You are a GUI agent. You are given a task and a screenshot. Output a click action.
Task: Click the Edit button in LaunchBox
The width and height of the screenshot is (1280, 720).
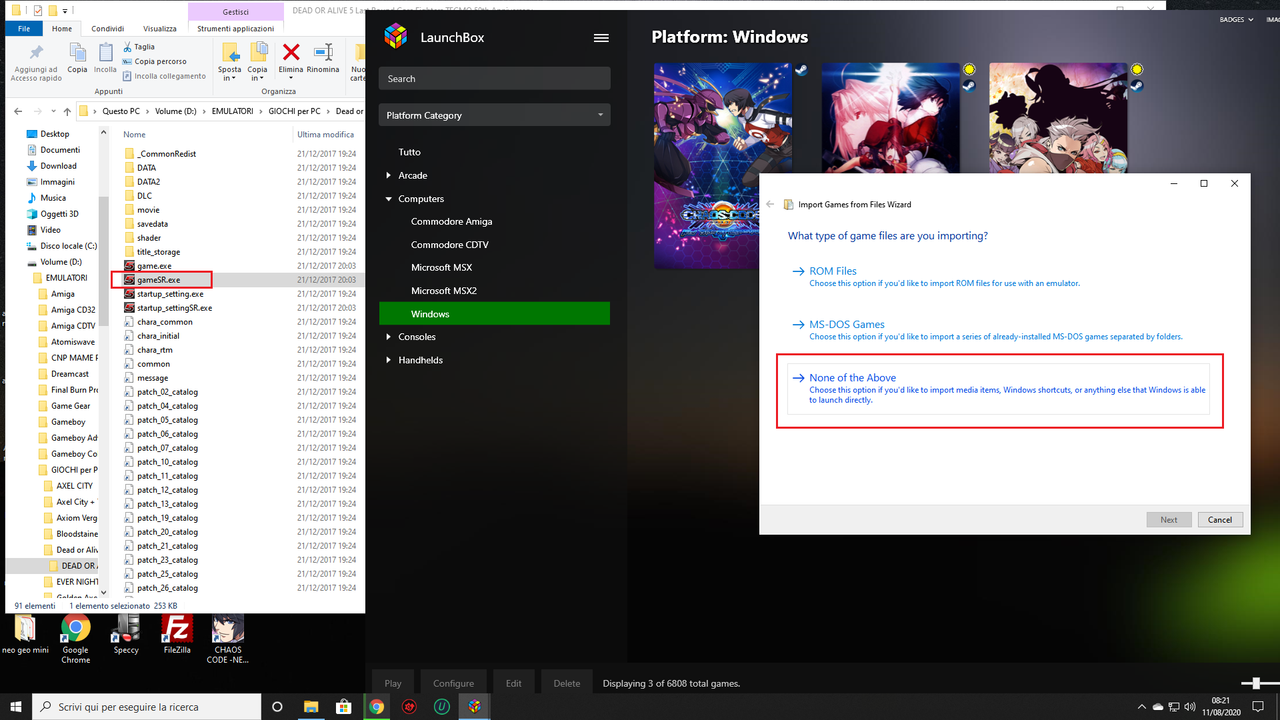pos(513,684)
